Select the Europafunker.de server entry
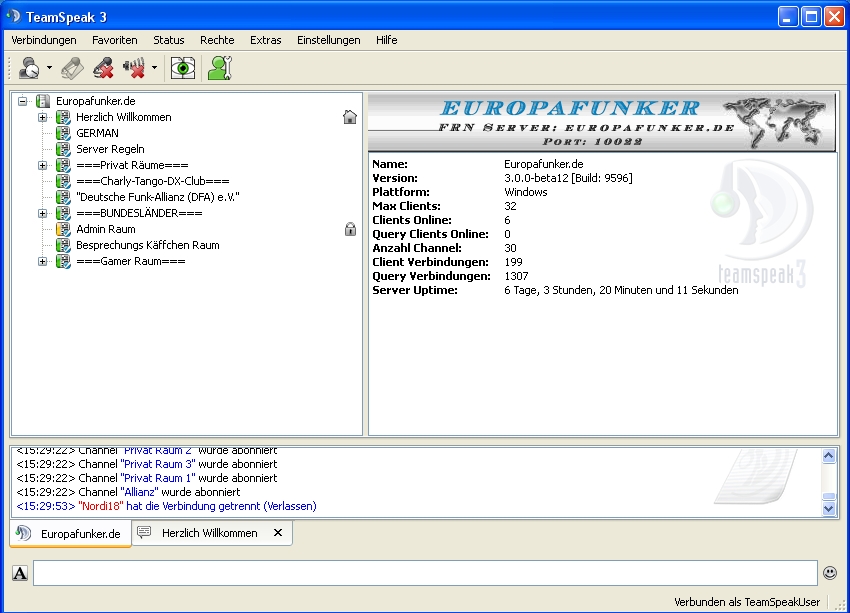Viewport: 850px width, 613px height. [x=95, y=101]
